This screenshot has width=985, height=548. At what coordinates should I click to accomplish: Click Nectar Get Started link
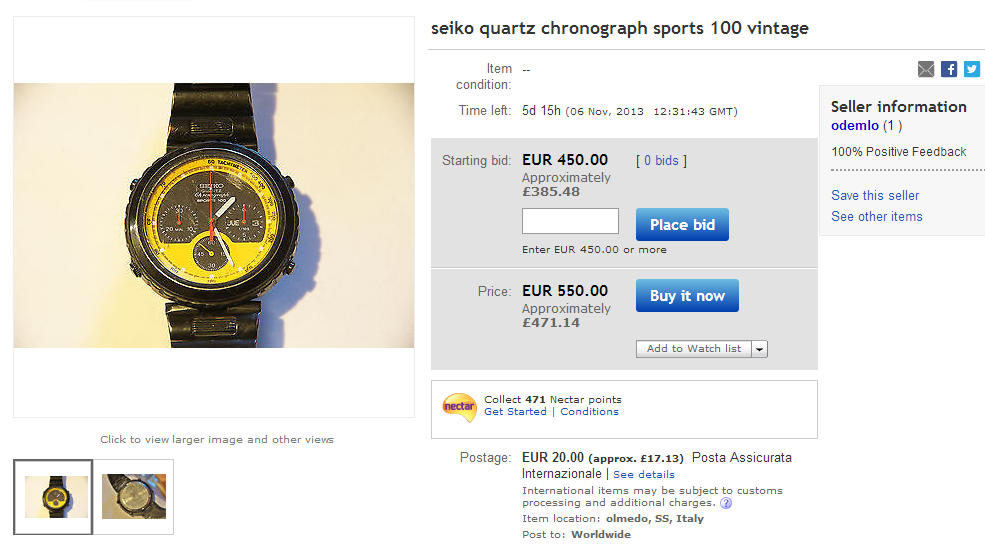[515, 412]
